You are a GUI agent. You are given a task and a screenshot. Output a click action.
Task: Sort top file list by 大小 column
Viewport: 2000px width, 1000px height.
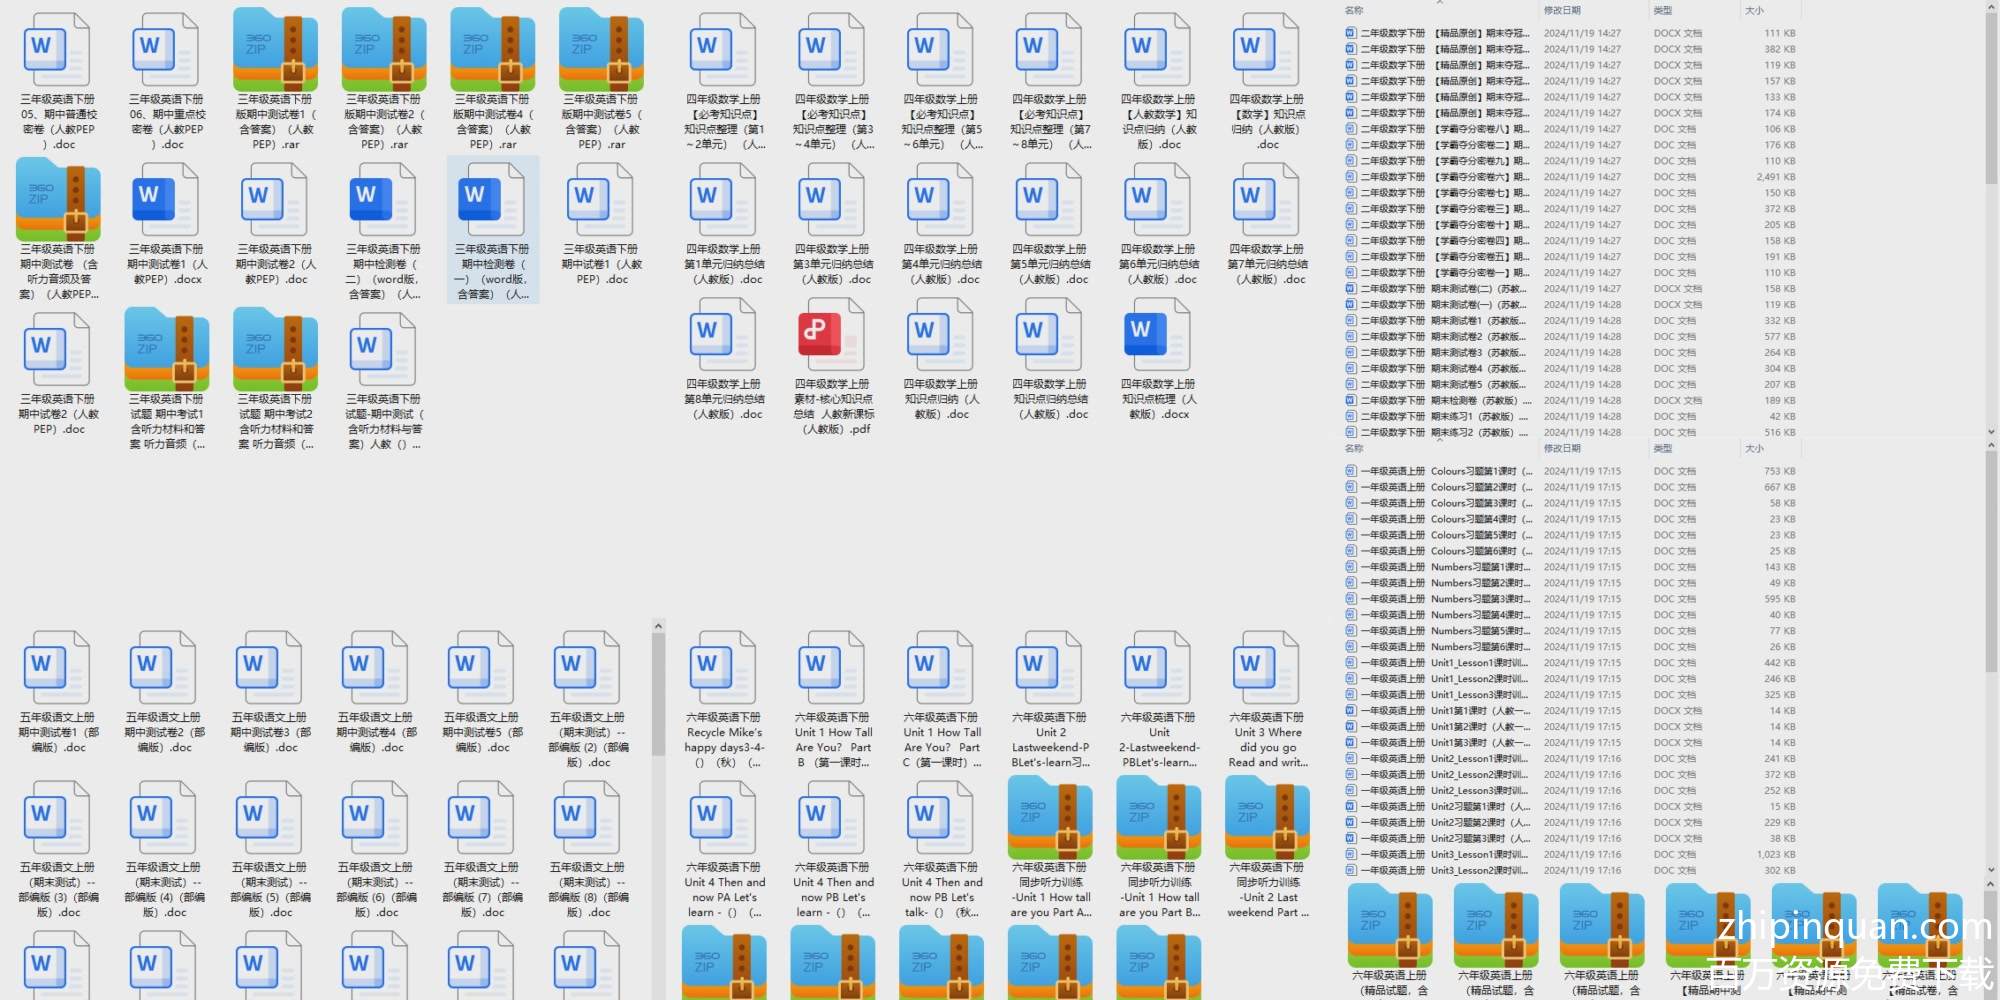[x=1754, y=10]
